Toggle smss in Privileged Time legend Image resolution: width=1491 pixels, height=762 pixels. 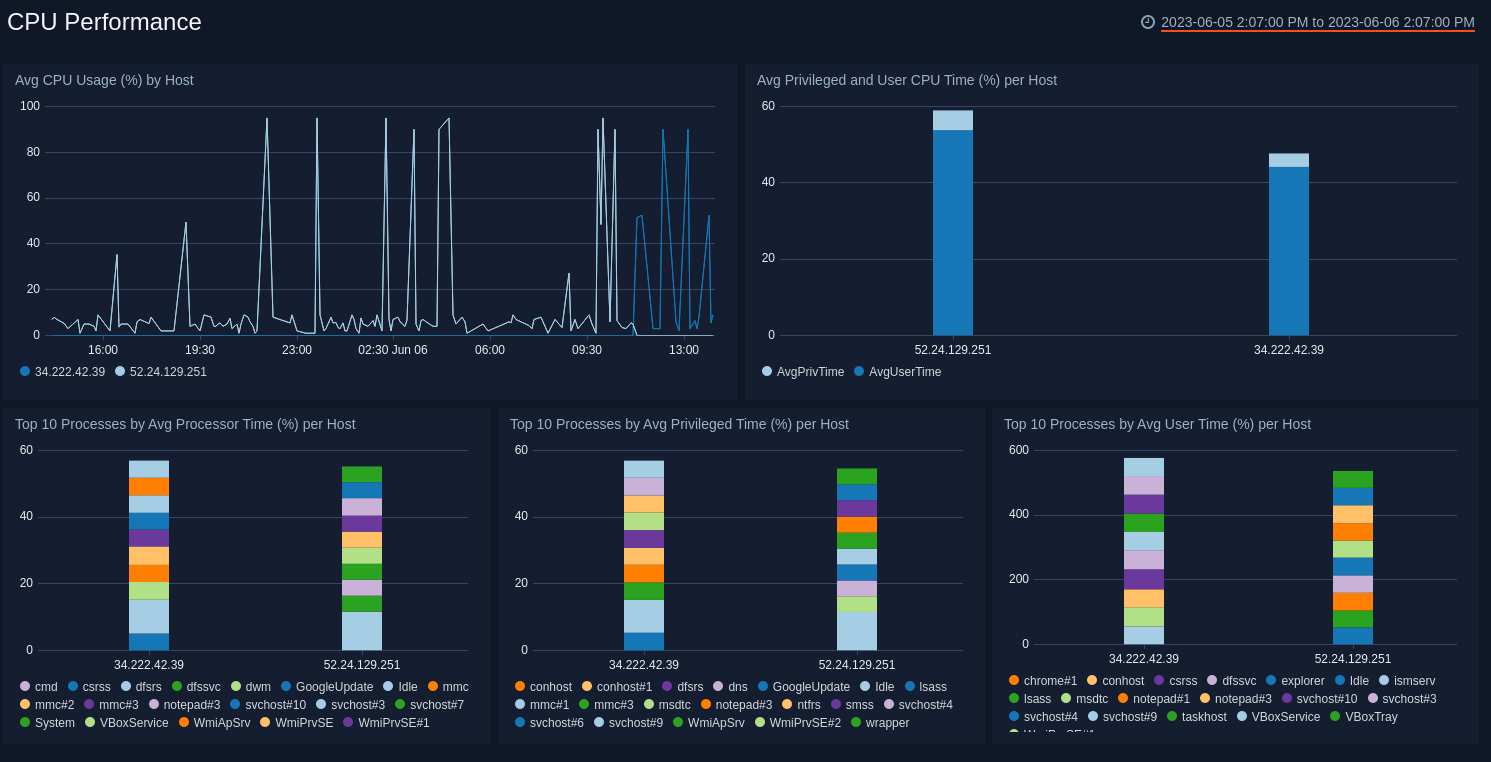click(x=852, y=705)
